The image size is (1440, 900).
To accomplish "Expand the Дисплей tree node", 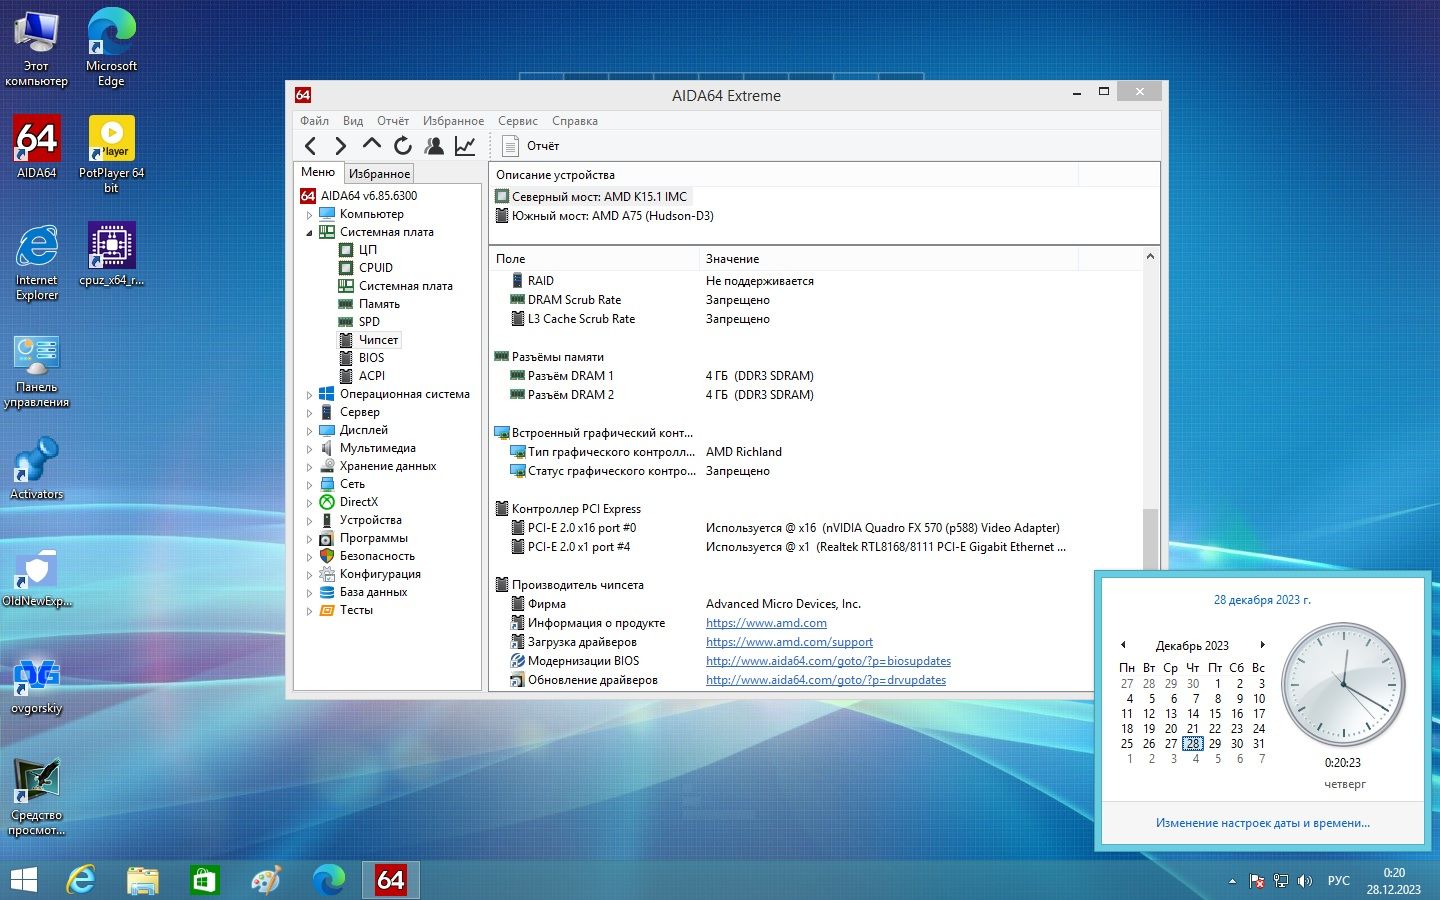I will pos(309,430).
